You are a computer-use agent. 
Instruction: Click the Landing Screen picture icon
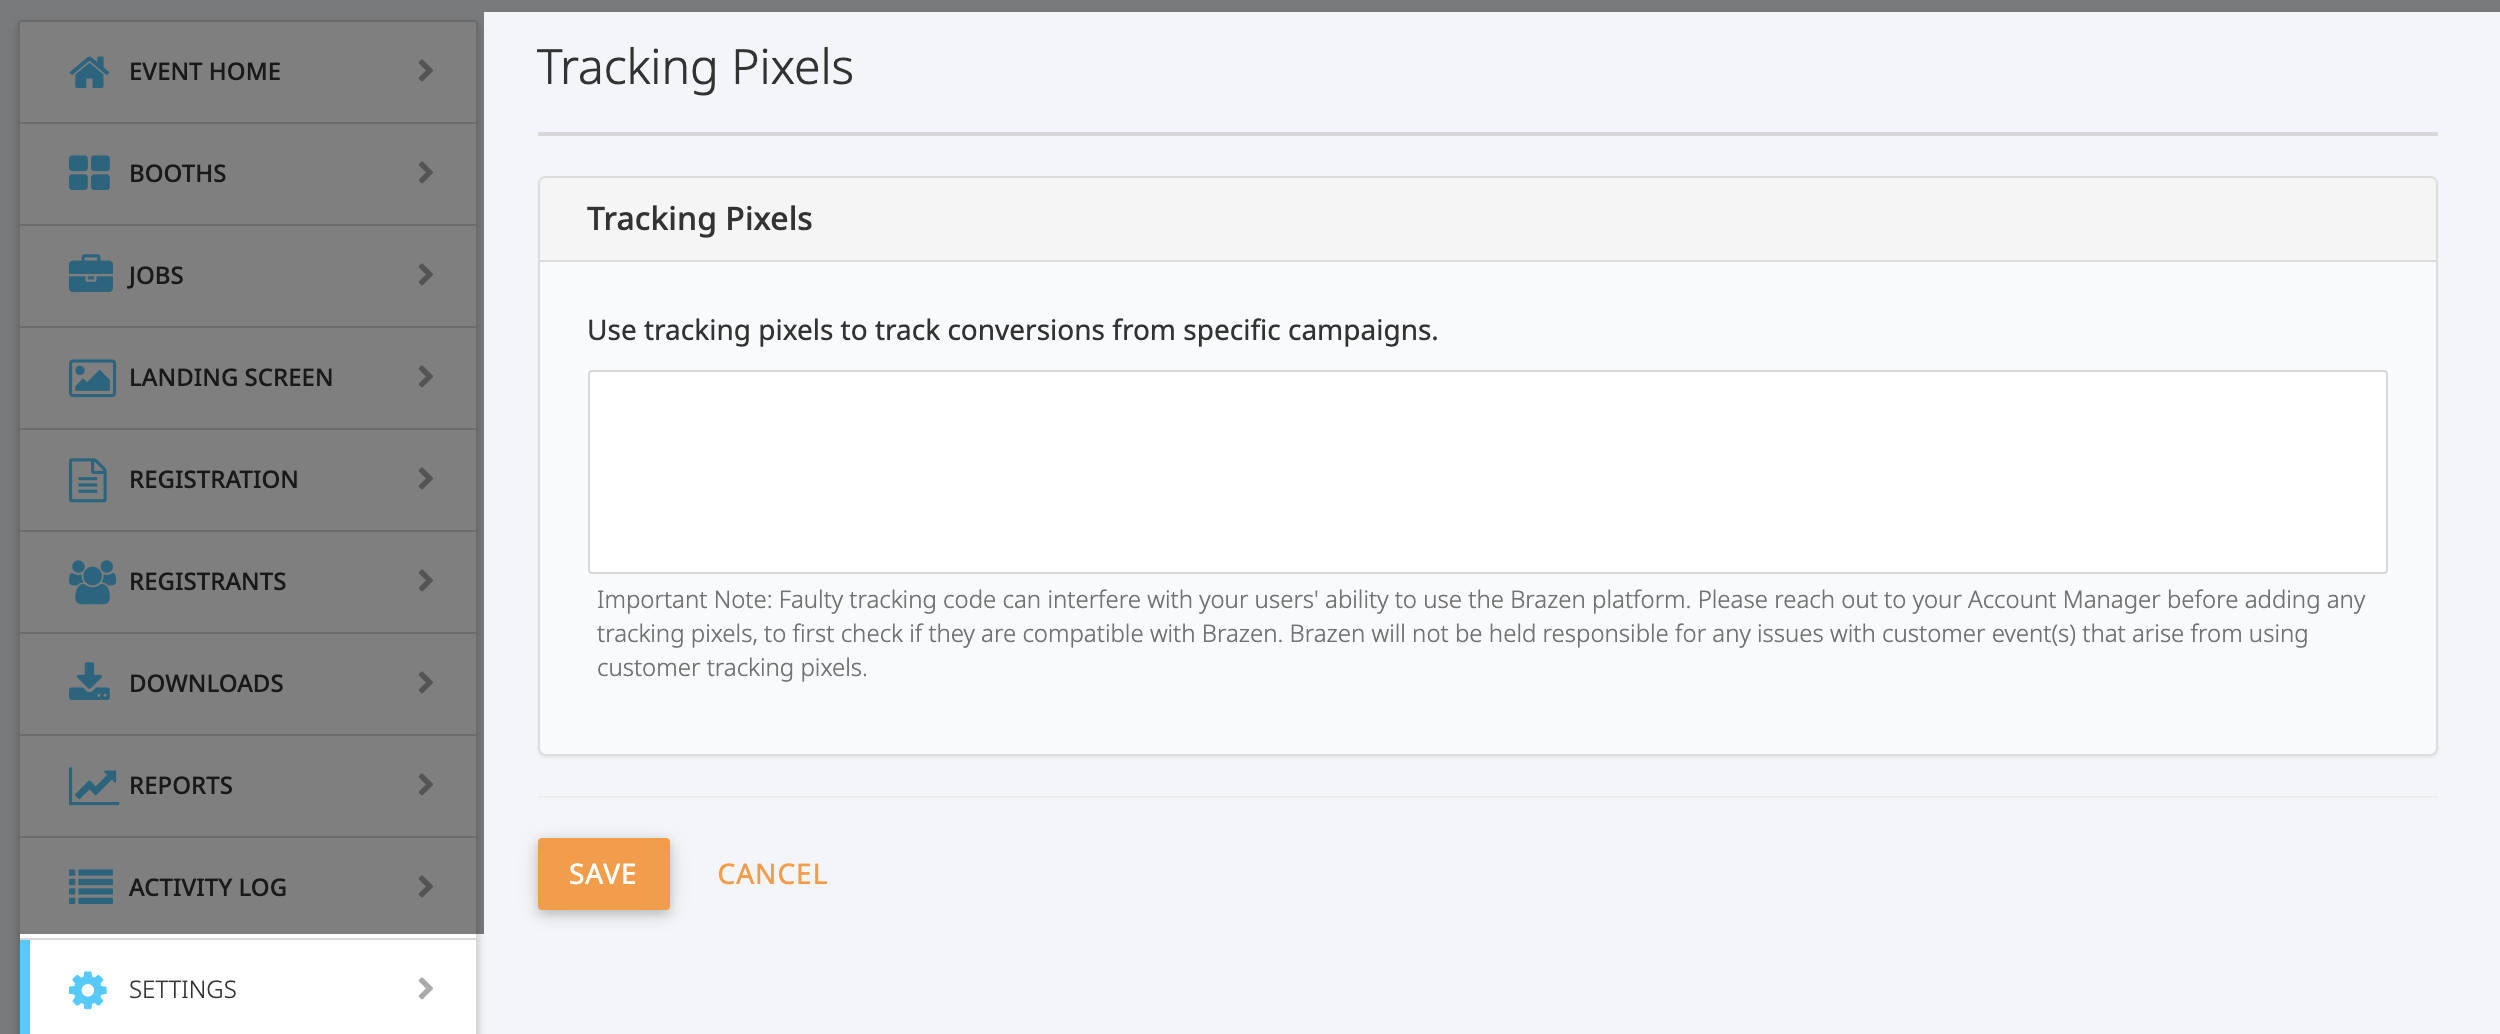92,378
